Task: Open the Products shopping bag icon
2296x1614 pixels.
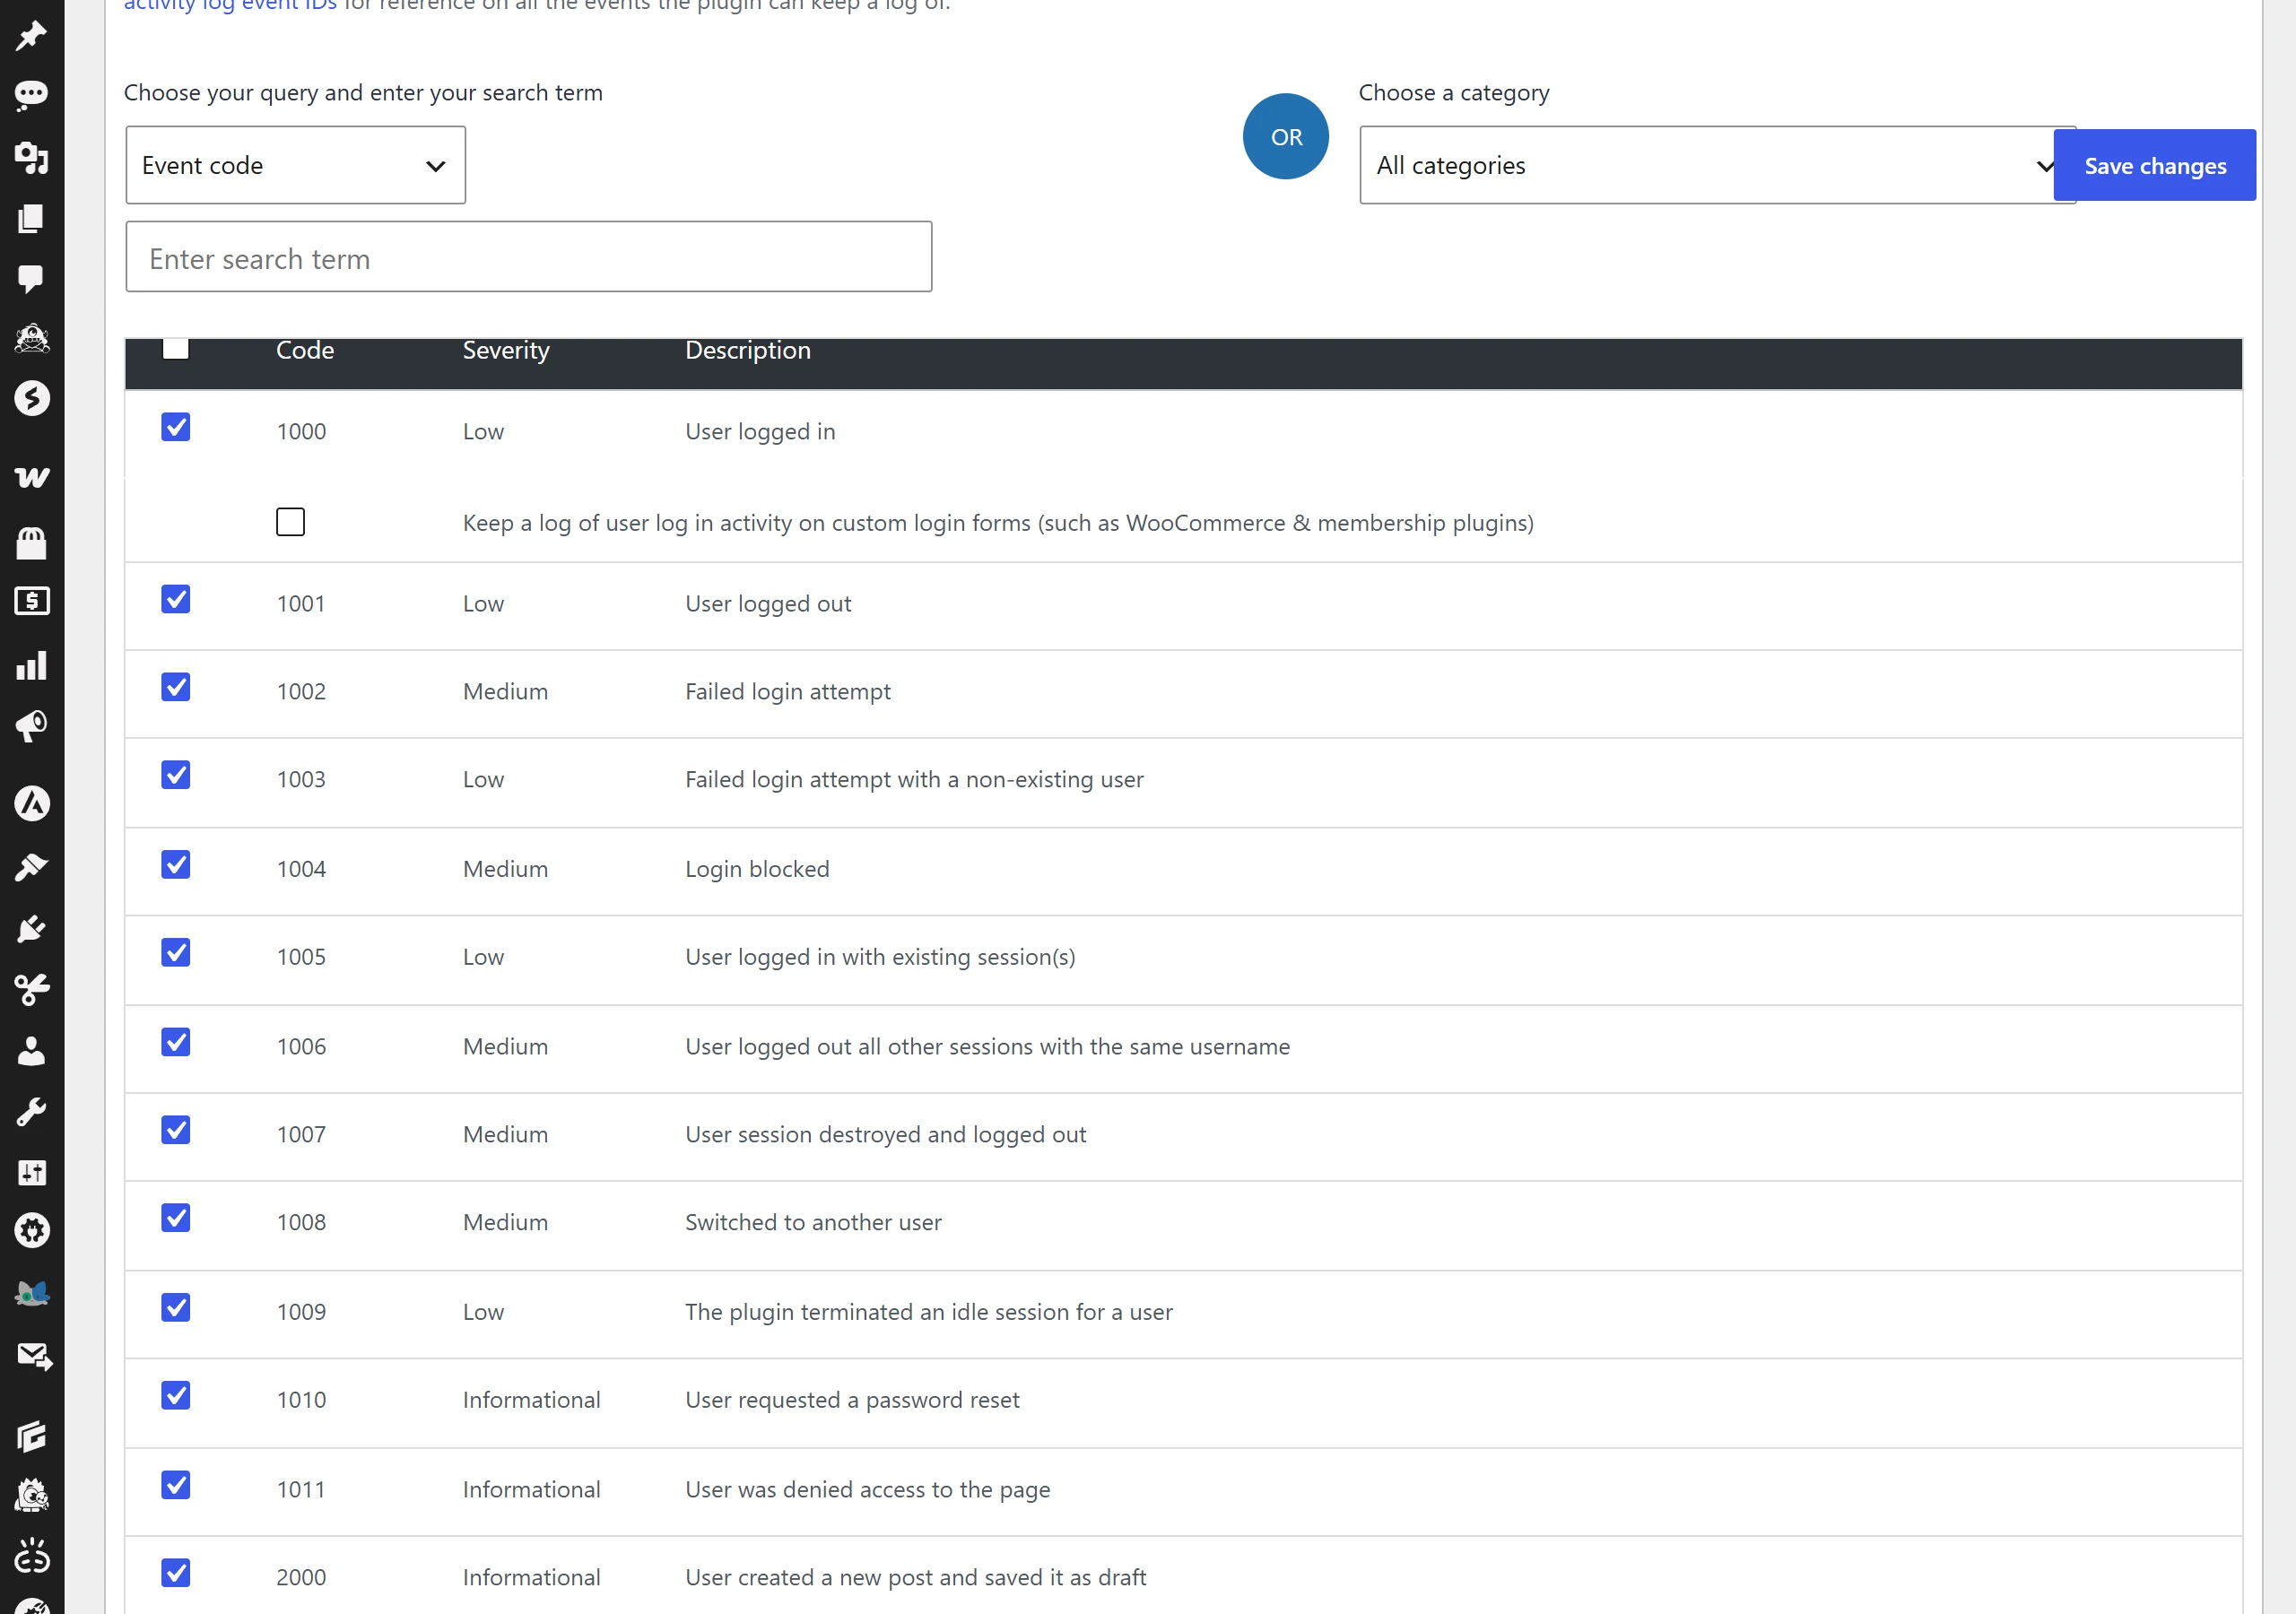Action: (31, 543)
